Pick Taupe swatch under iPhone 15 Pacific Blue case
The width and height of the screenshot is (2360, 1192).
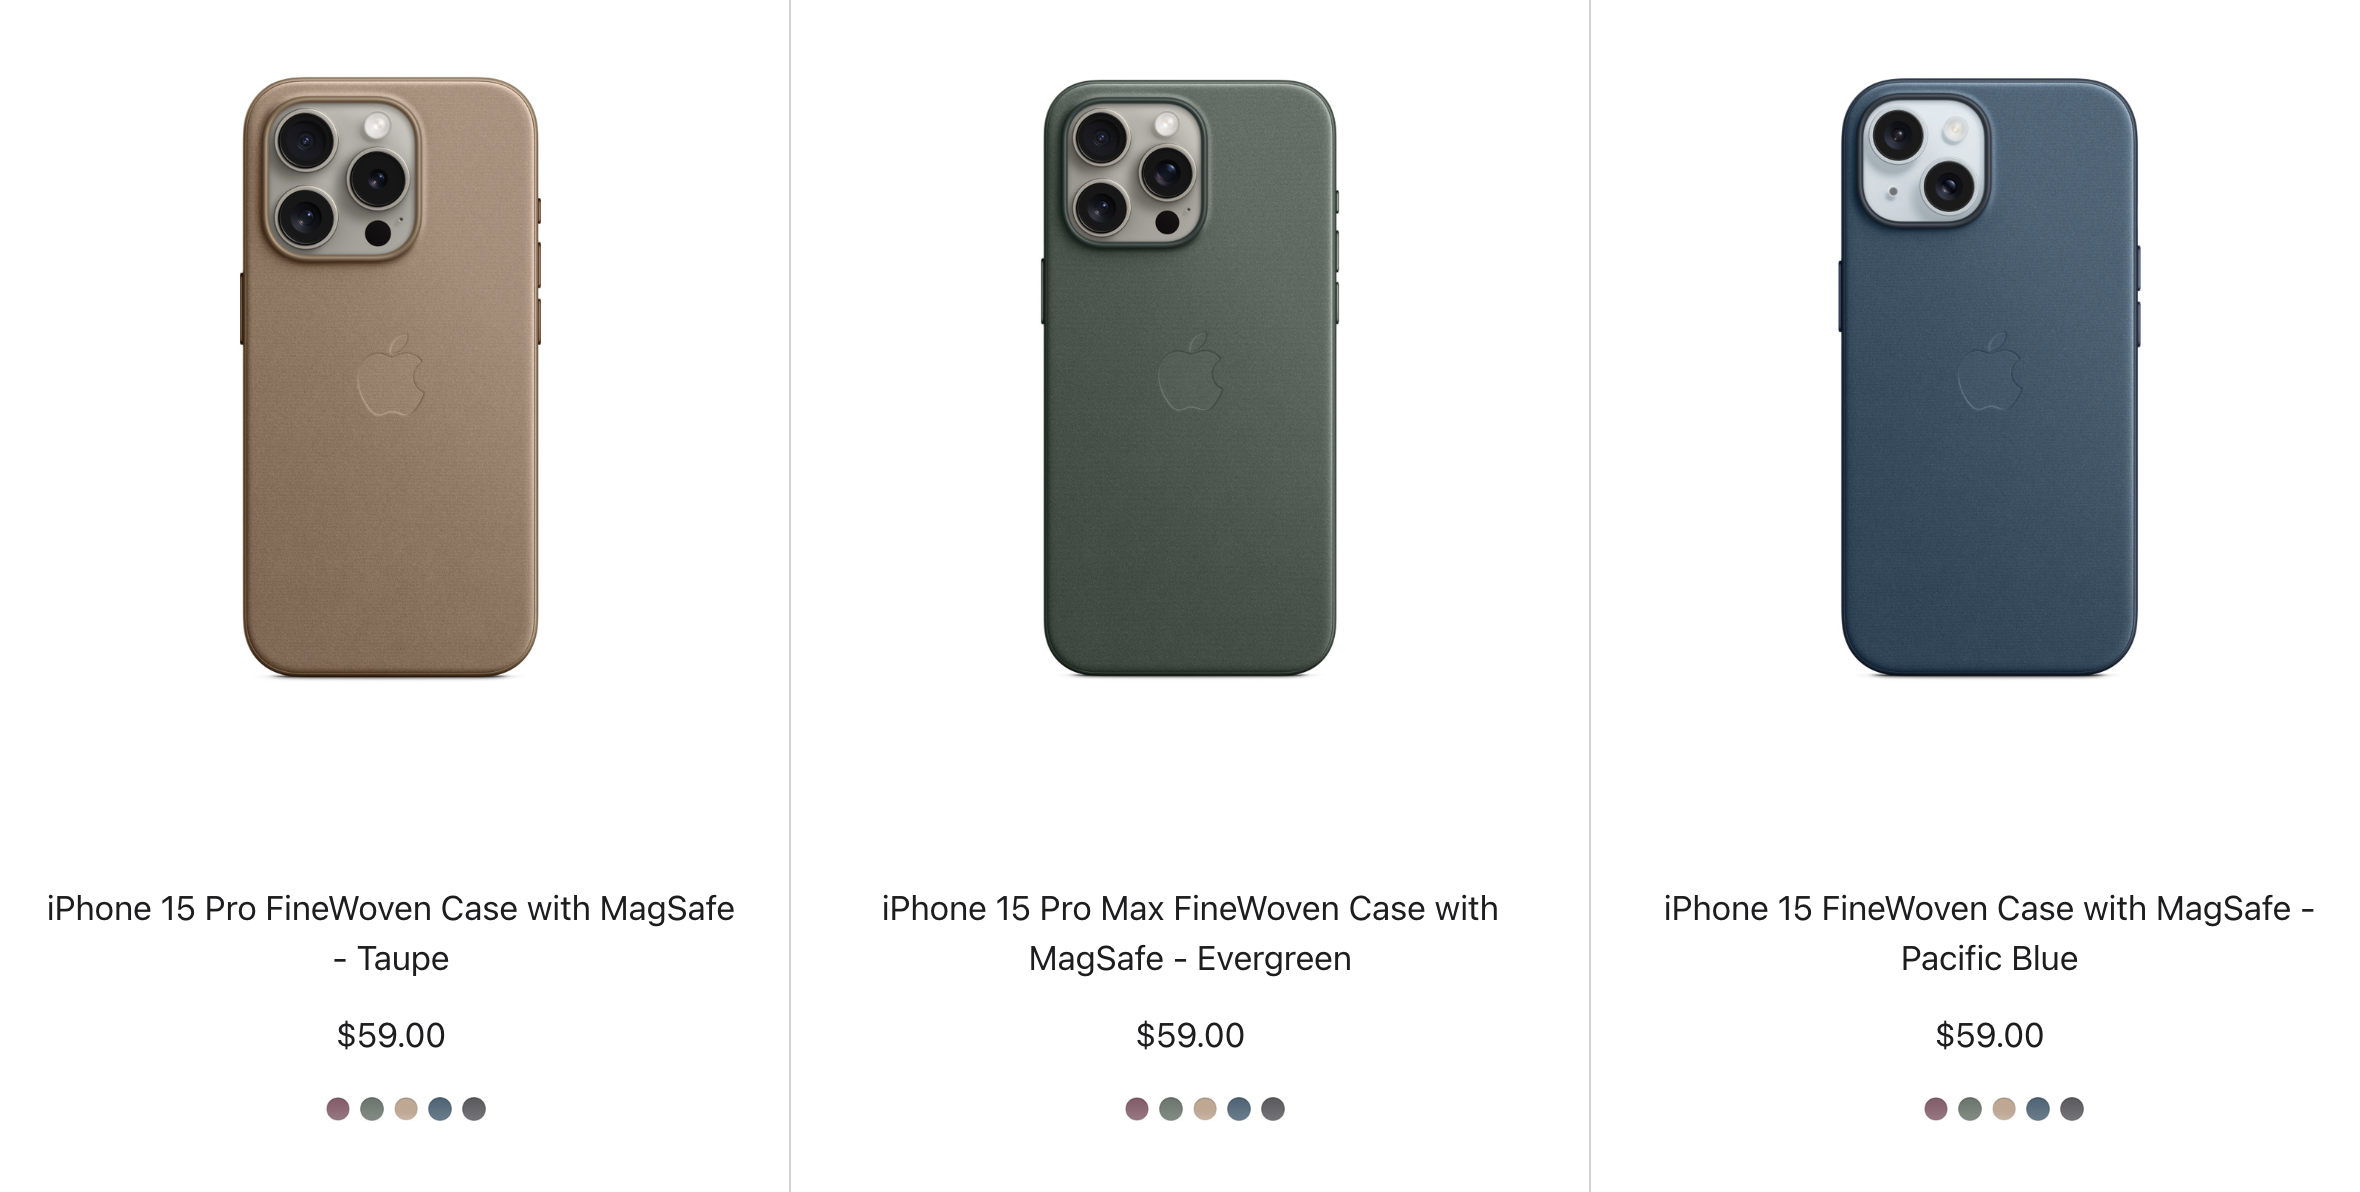click(x=2004, y=1108)
